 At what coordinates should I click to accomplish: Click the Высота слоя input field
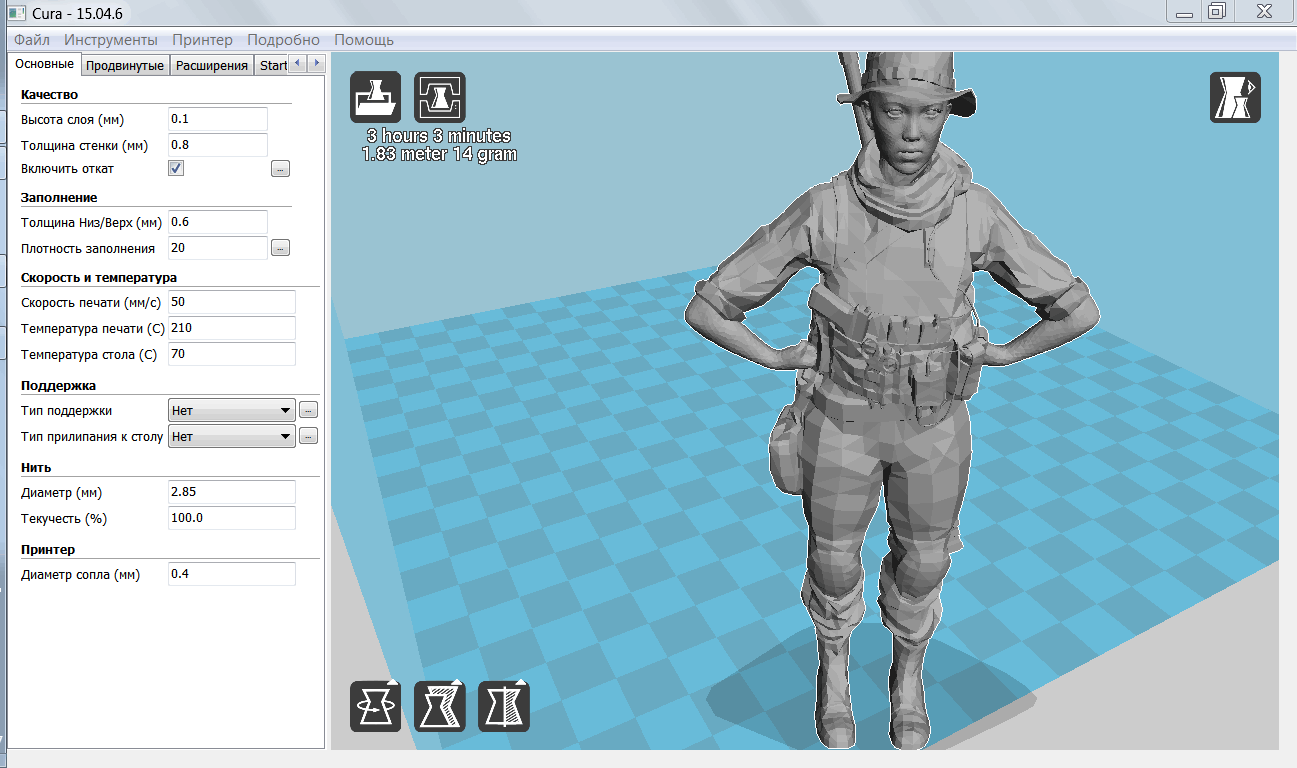218,119
